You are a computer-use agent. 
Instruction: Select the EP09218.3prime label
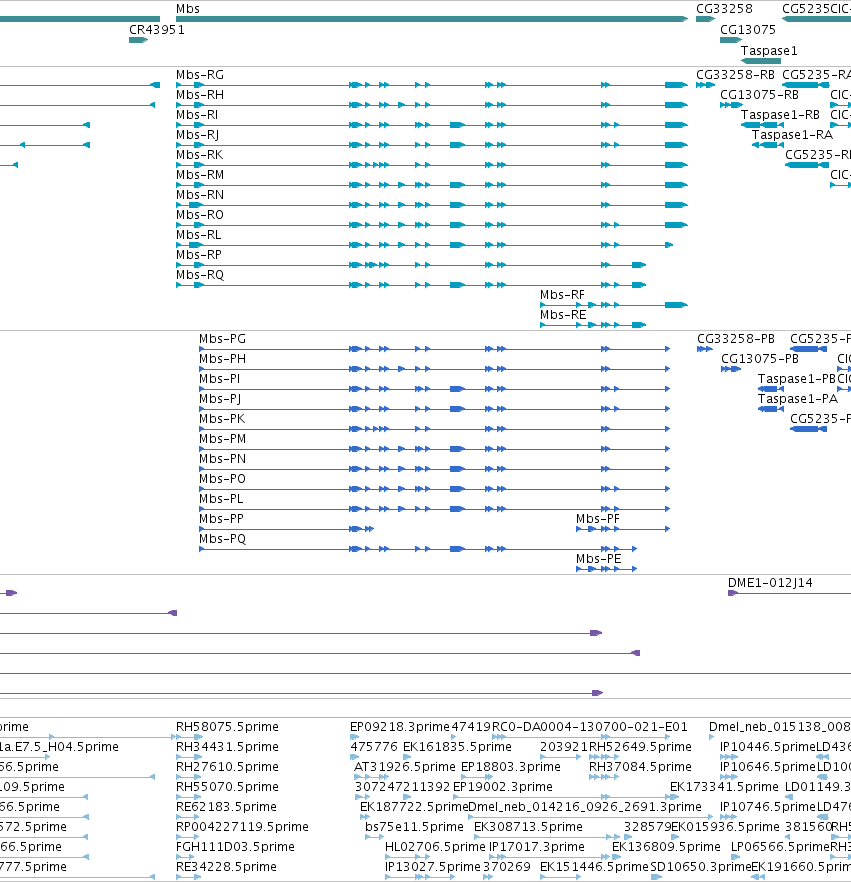pyautogui.click(x=400, y=727)
